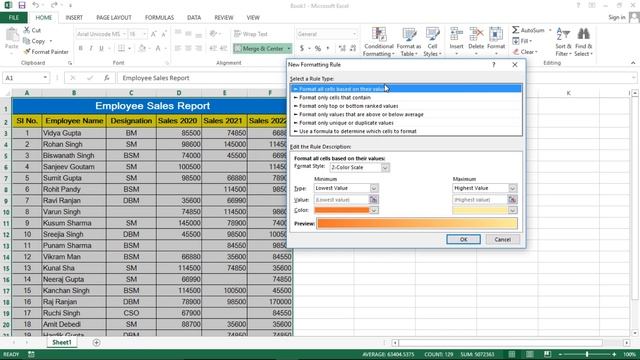Viewport: 640px width, 360px height.
Task: Click the Format Painter brush
Action: [x=27, y=51]
